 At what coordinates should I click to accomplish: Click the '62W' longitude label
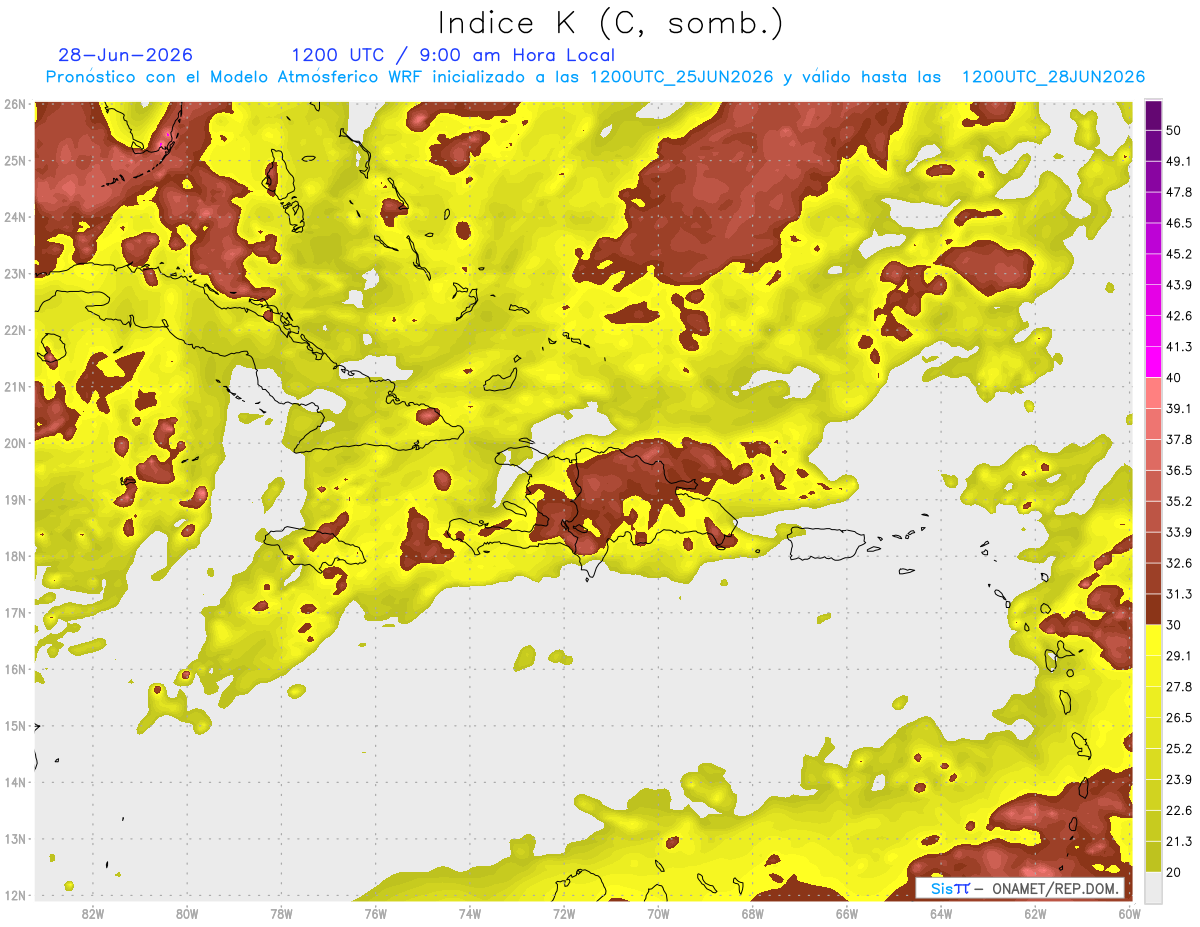point(1036,914)
